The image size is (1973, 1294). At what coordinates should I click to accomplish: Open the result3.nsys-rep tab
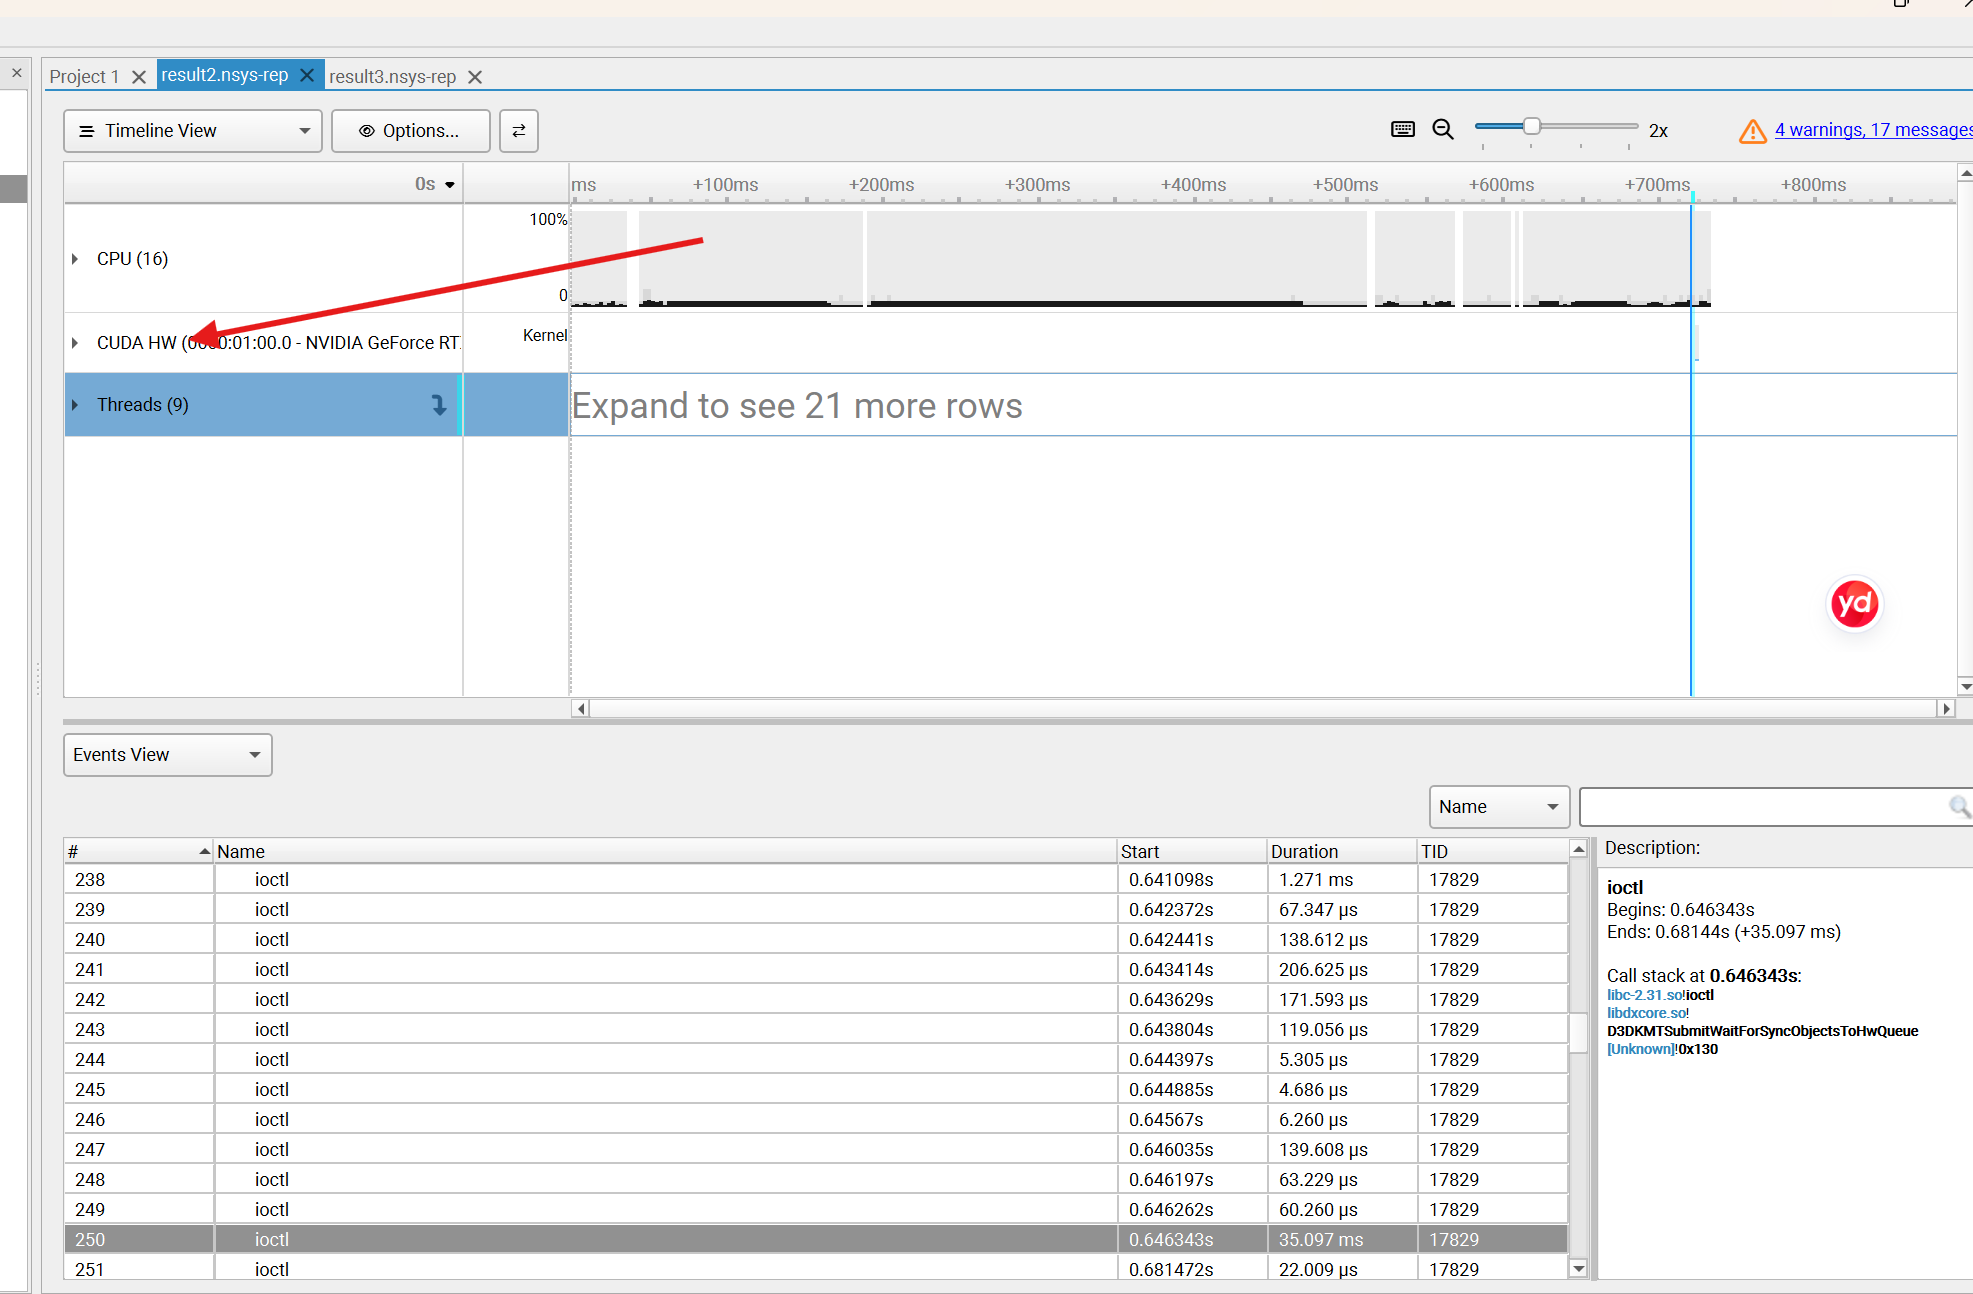click(x=392, y=77)
